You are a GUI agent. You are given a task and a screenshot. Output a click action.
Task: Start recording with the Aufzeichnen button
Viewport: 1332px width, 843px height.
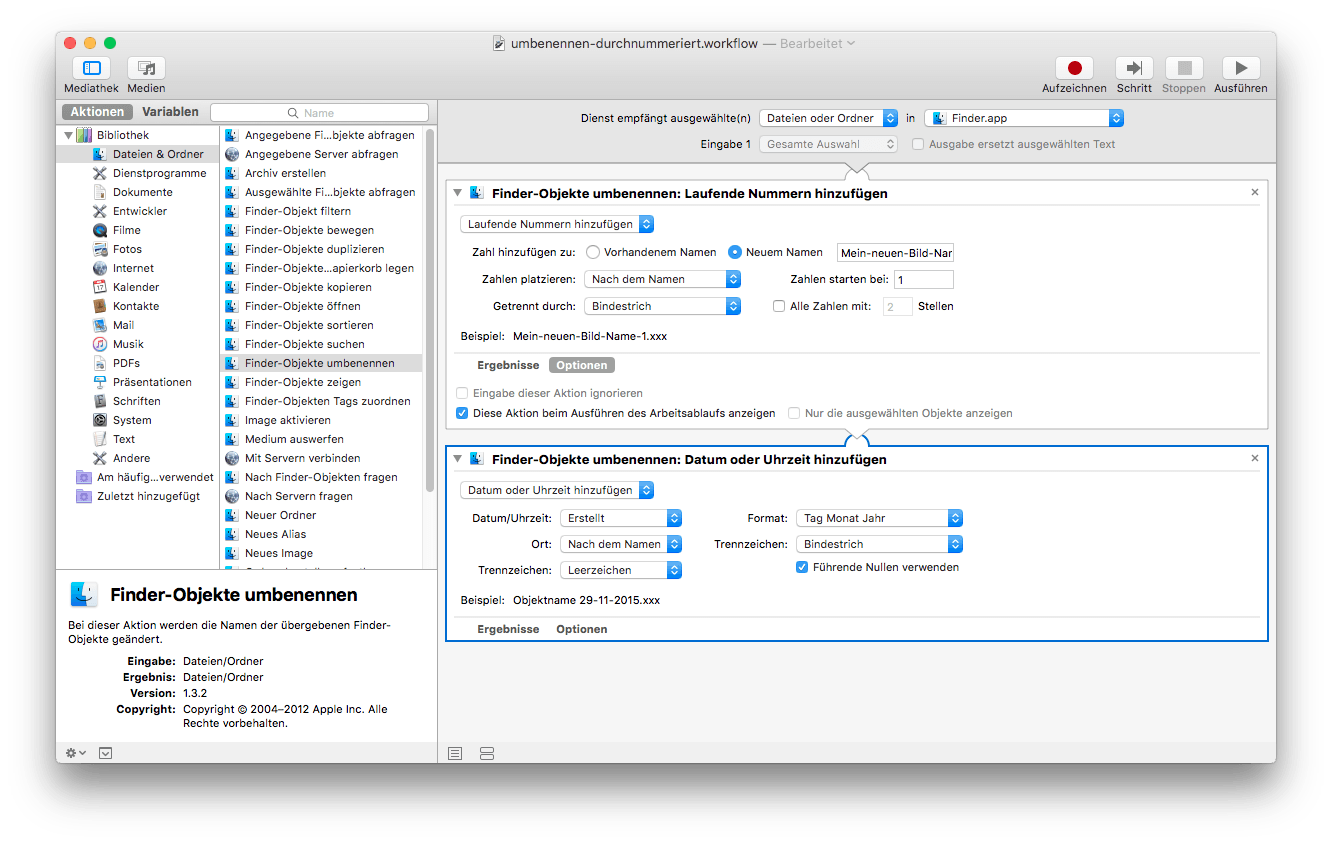pyautogui.click(x=1074, y=68)
